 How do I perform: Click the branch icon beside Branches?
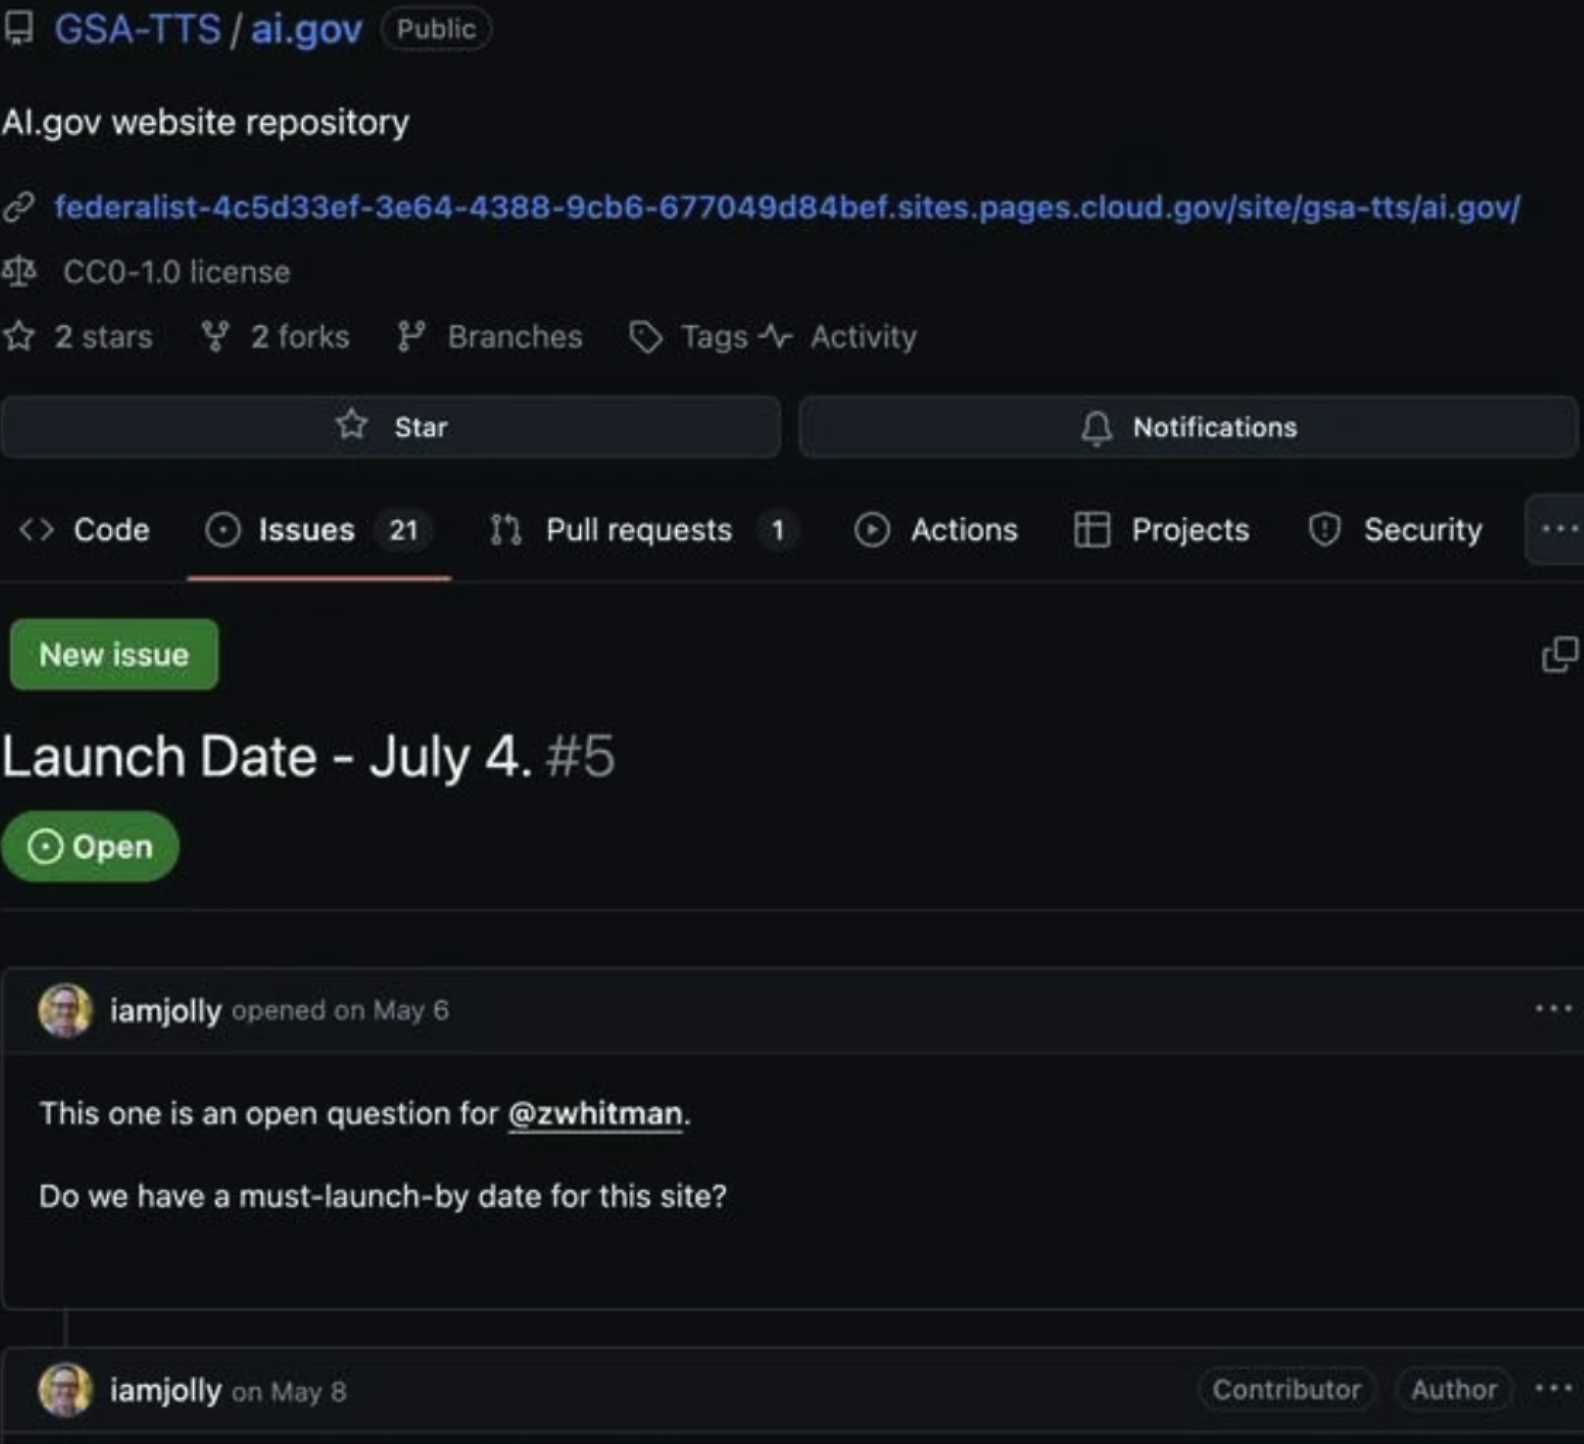[x=411, y=337]
